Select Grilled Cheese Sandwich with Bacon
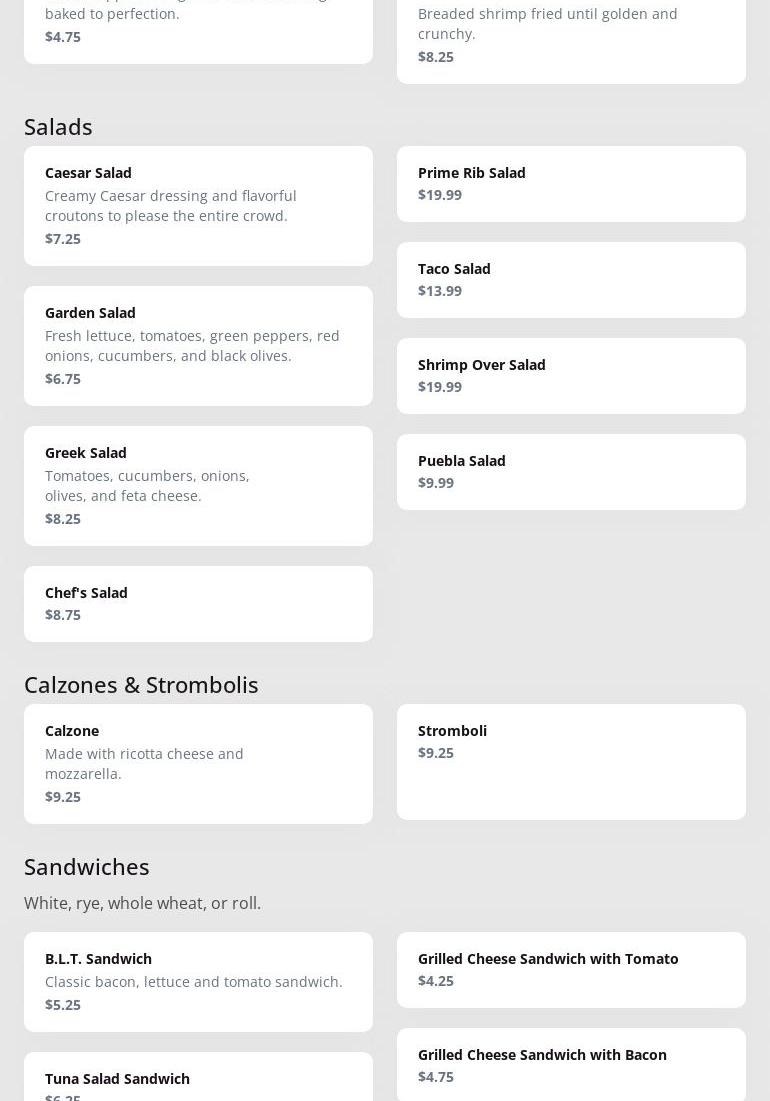 (x=571, y=1064)
